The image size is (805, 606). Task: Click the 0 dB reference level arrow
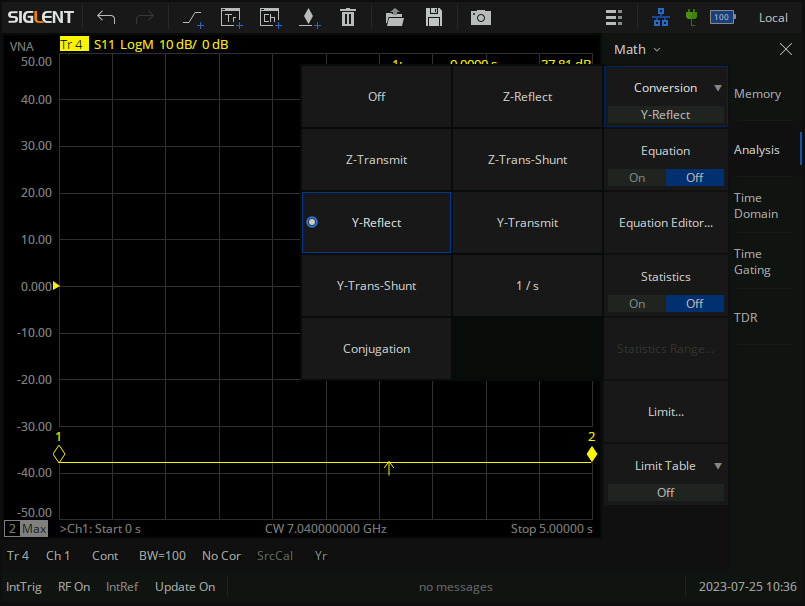[56, 286]
